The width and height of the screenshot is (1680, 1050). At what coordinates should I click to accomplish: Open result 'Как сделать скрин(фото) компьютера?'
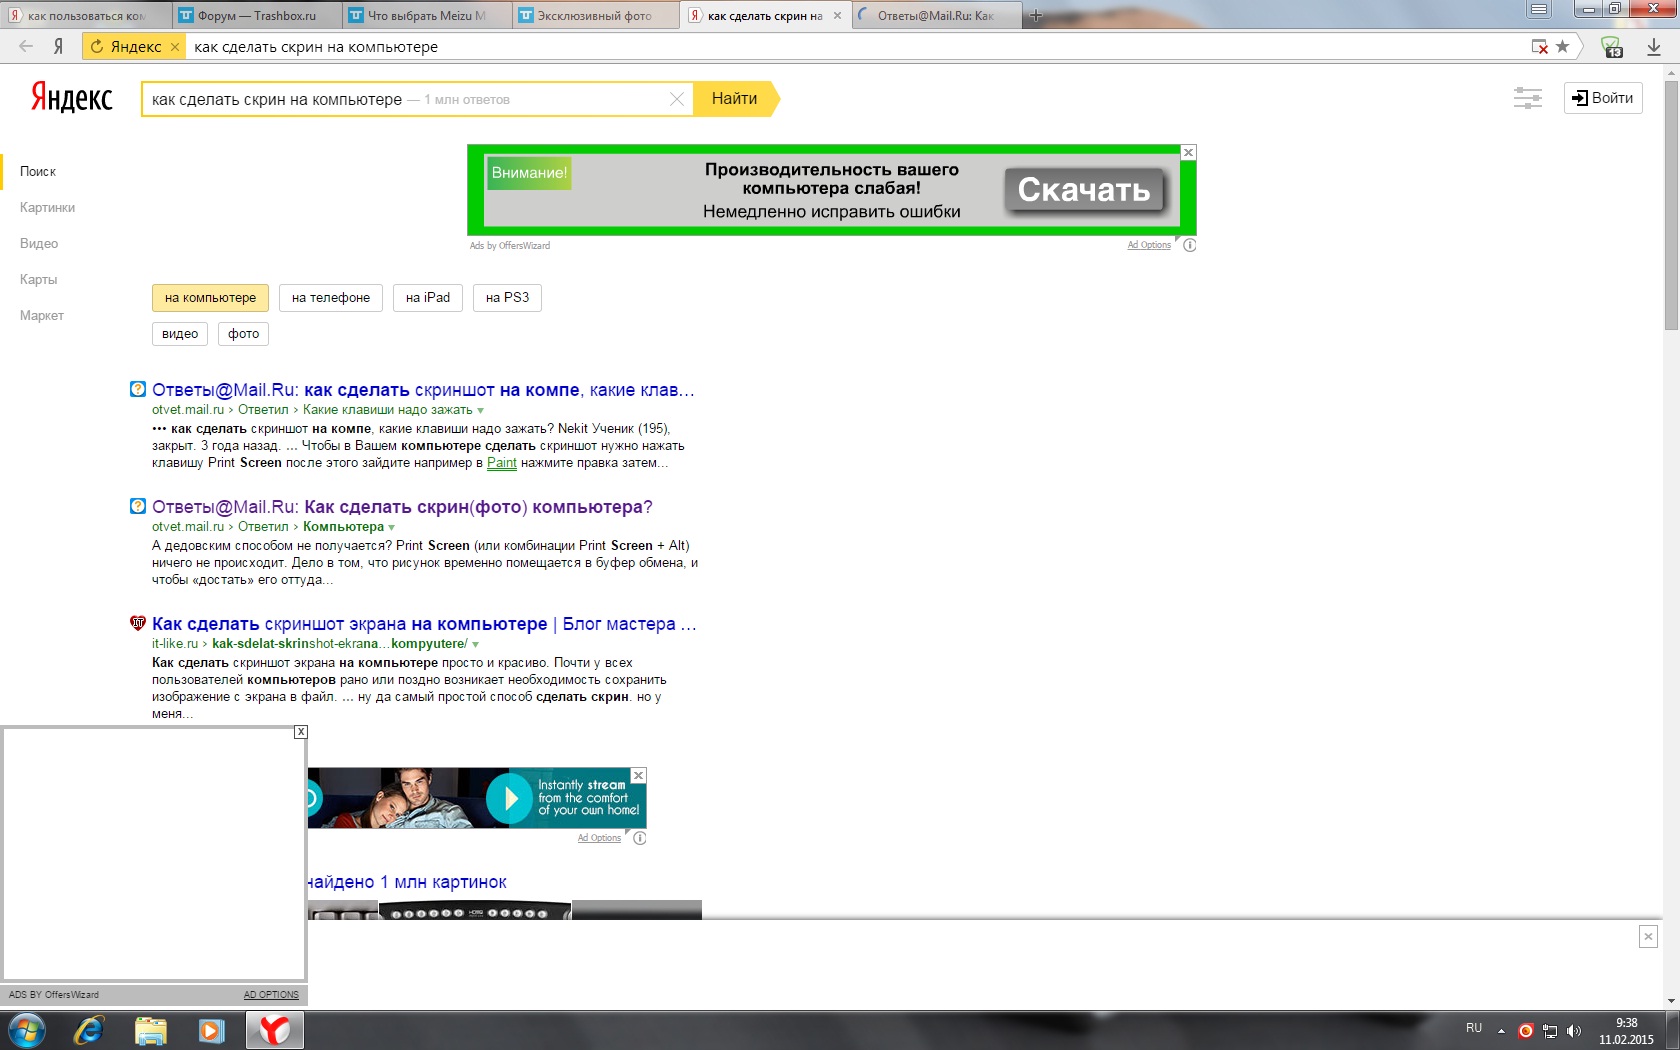(402, 507)
